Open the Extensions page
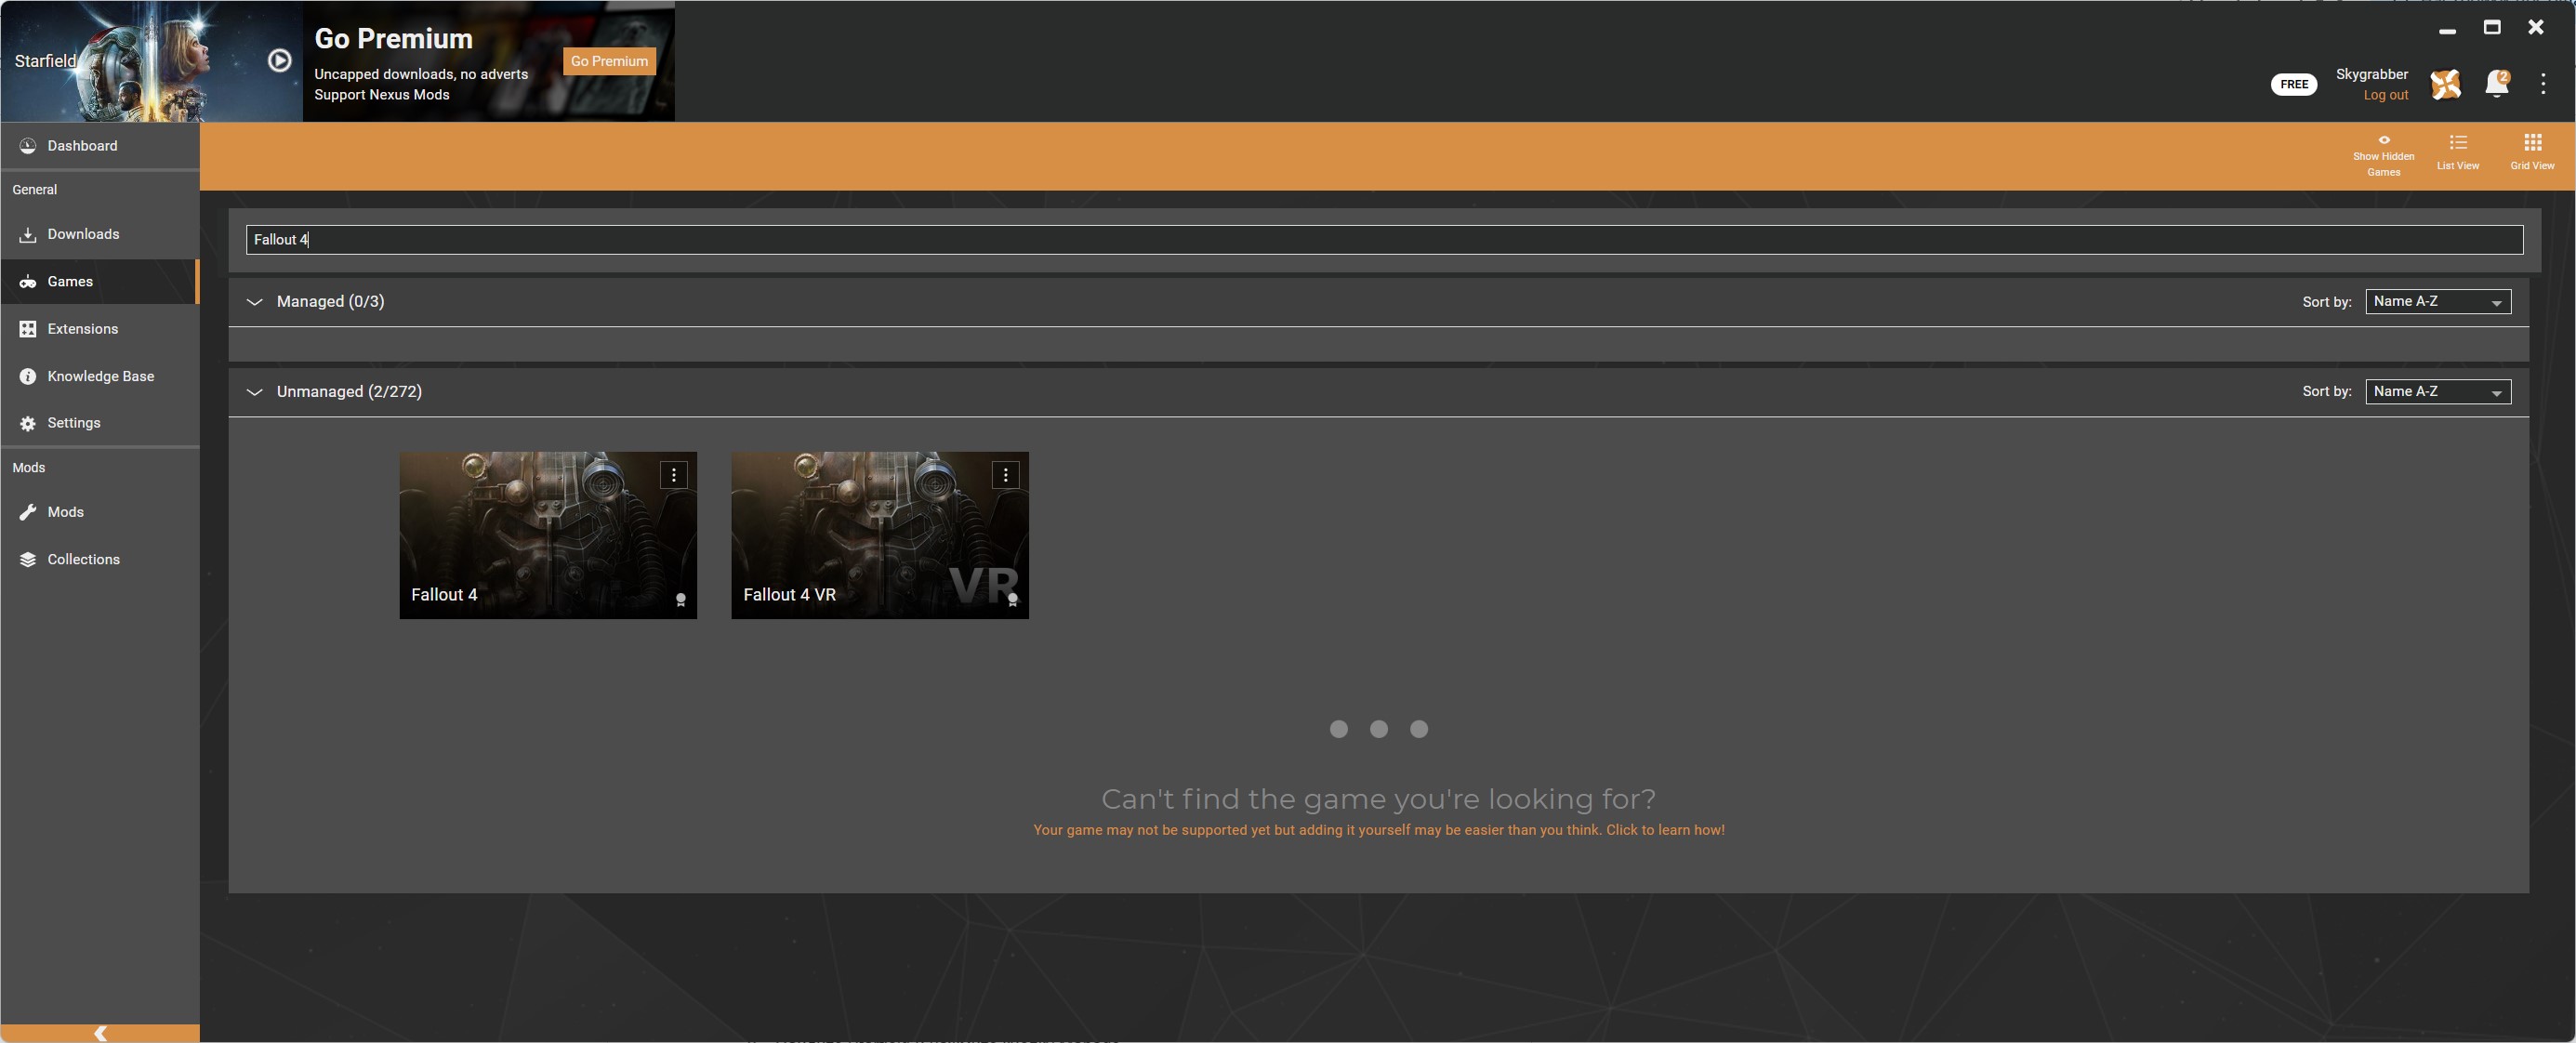 coord(100,329)
